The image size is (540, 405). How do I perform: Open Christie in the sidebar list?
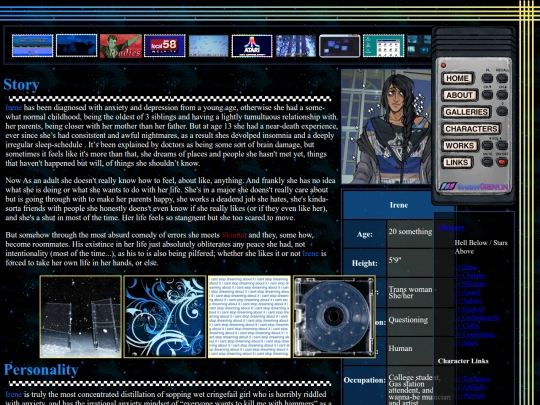click(x=470, y=276)
